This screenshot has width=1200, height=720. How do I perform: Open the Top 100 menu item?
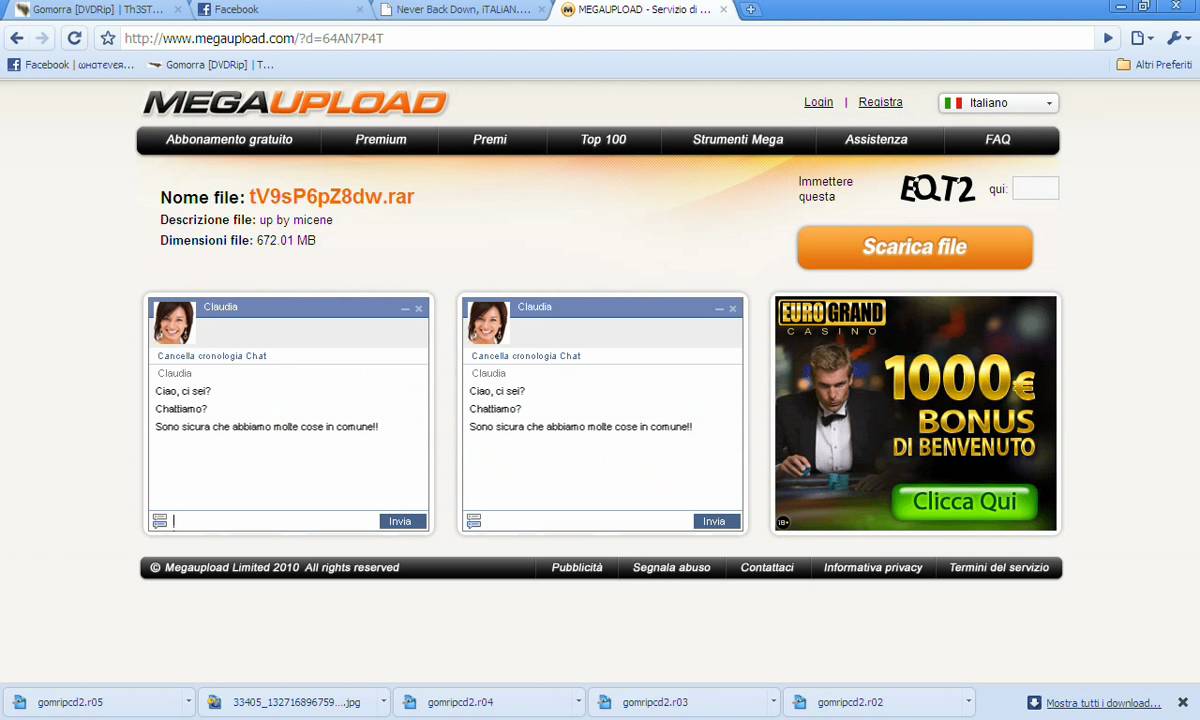coord(603,140)
